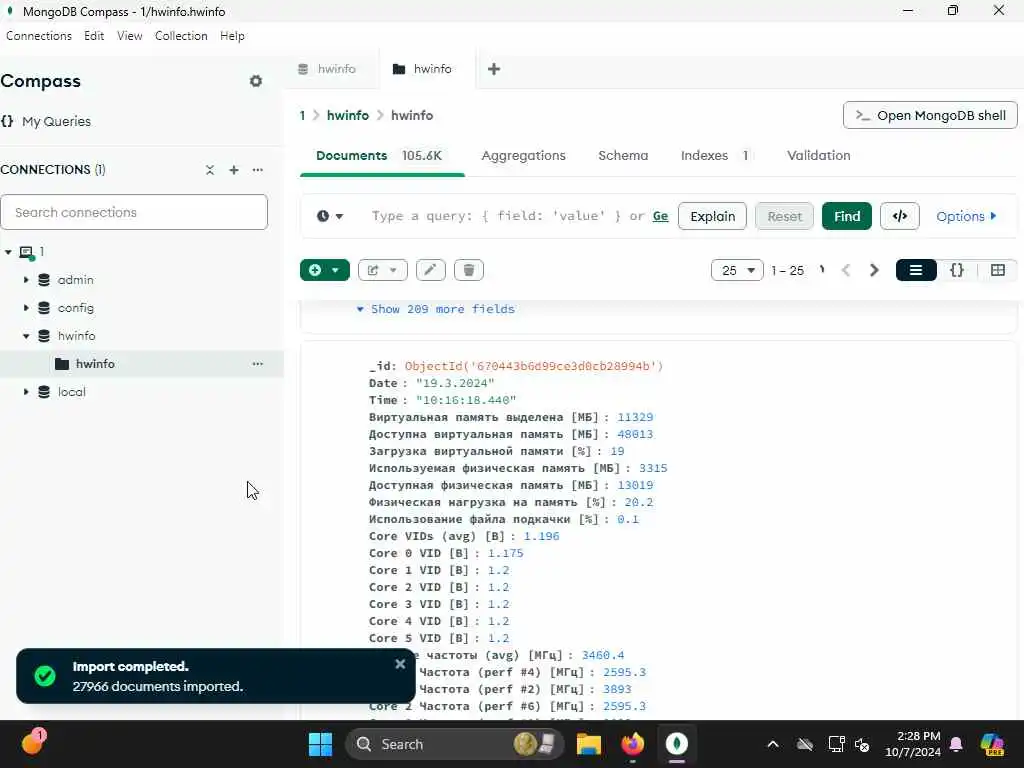Click the export query to language code icon

[900, 216]
